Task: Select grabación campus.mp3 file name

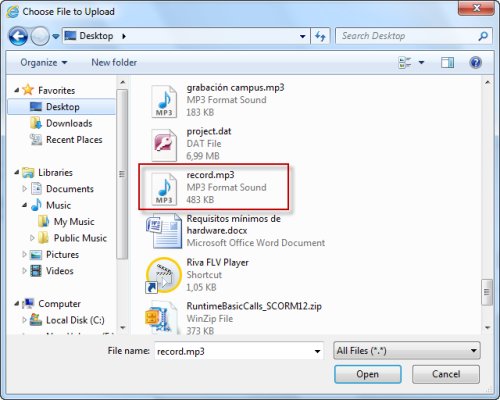Action: point(235,88)
